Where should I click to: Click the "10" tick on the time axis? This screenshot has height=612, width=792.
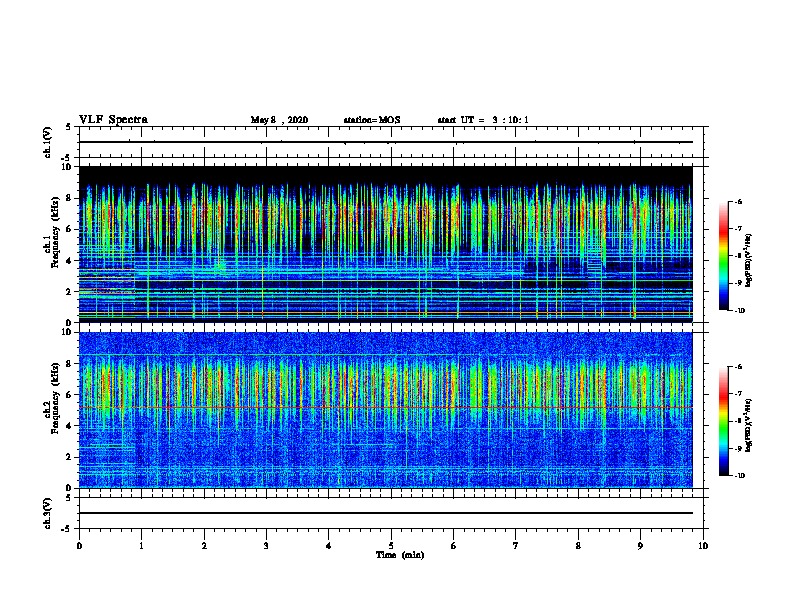pos(703,546)
